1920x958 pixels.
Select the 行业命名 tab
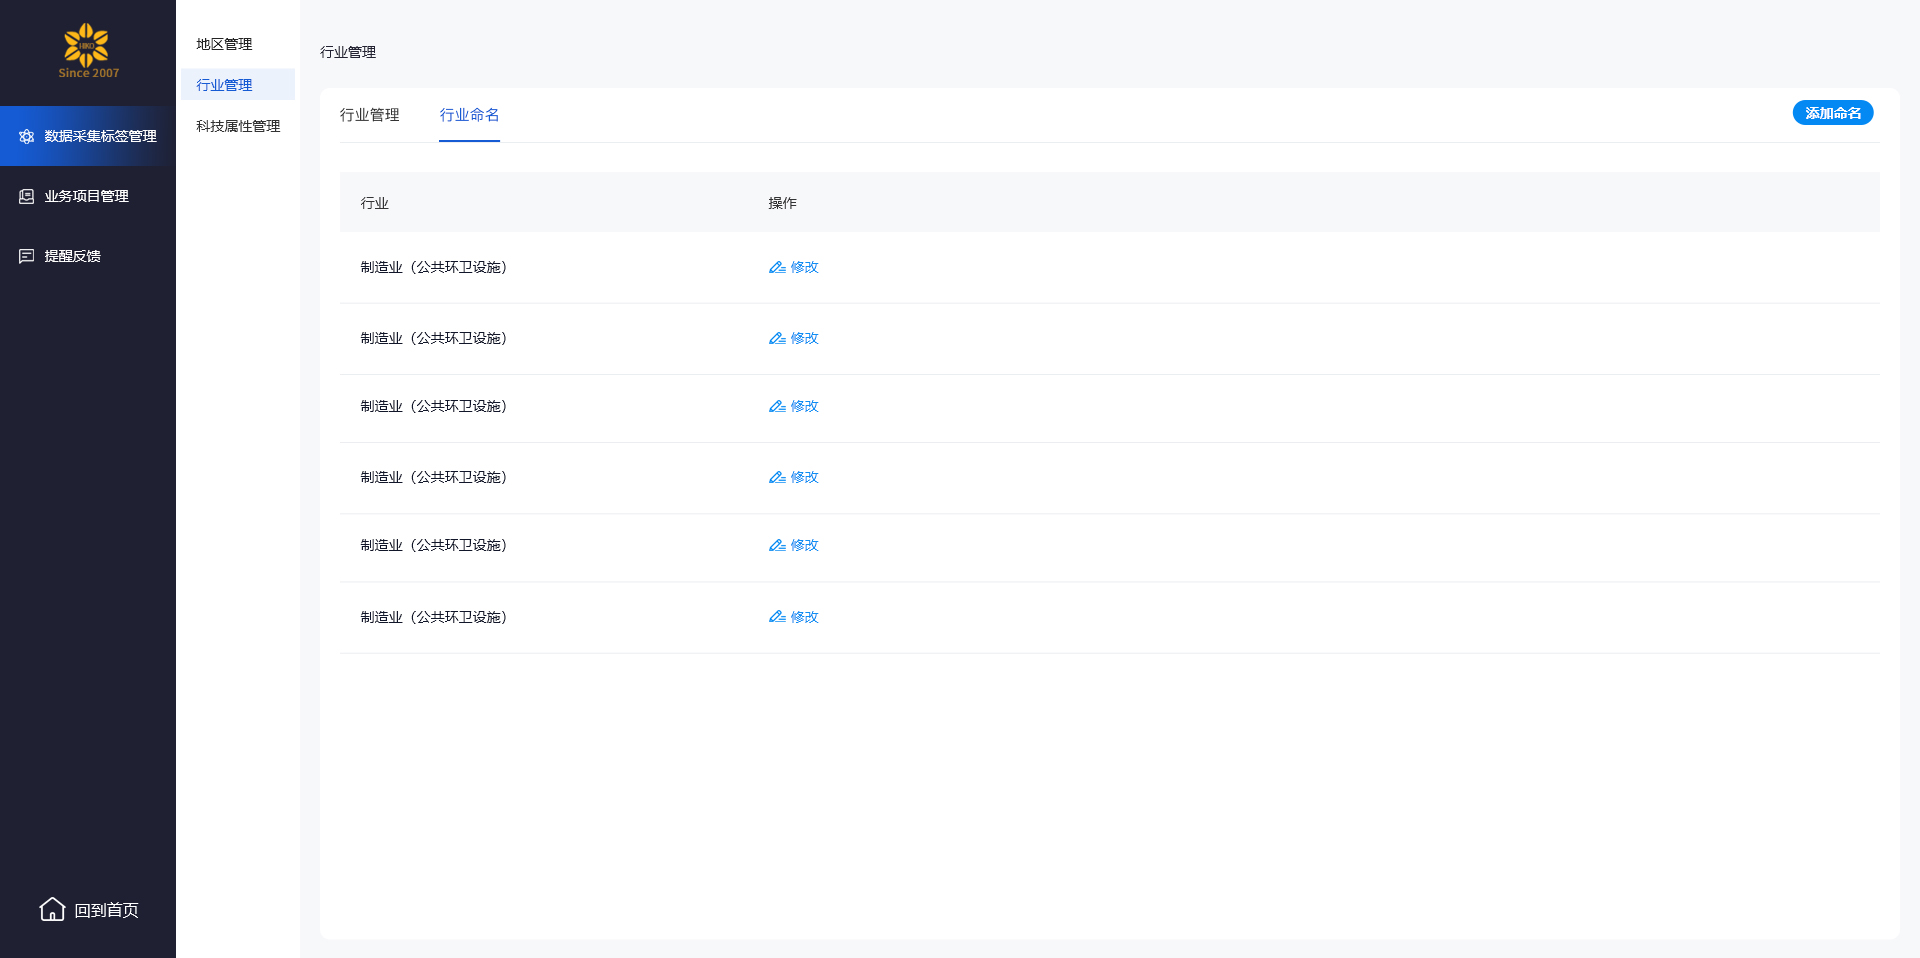469,115
